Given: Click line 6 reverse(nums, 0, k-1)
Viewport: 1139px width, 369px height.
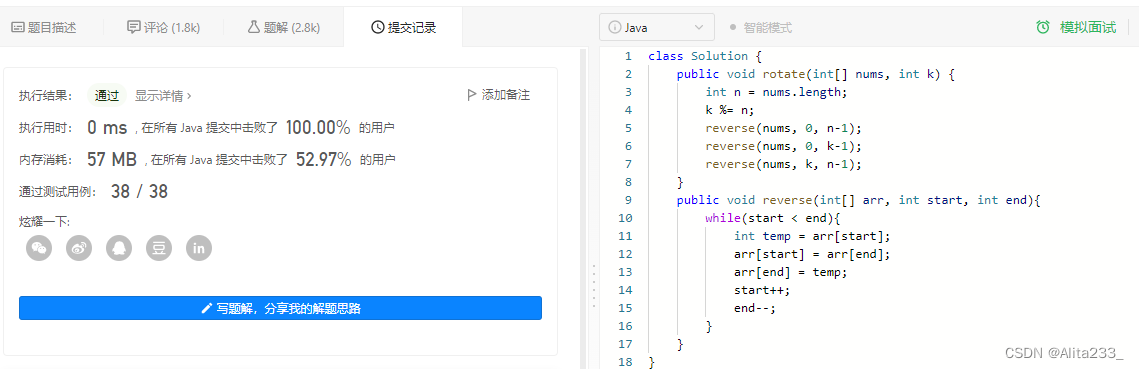Looking at the screenshot, I should [x=783, y=146].
